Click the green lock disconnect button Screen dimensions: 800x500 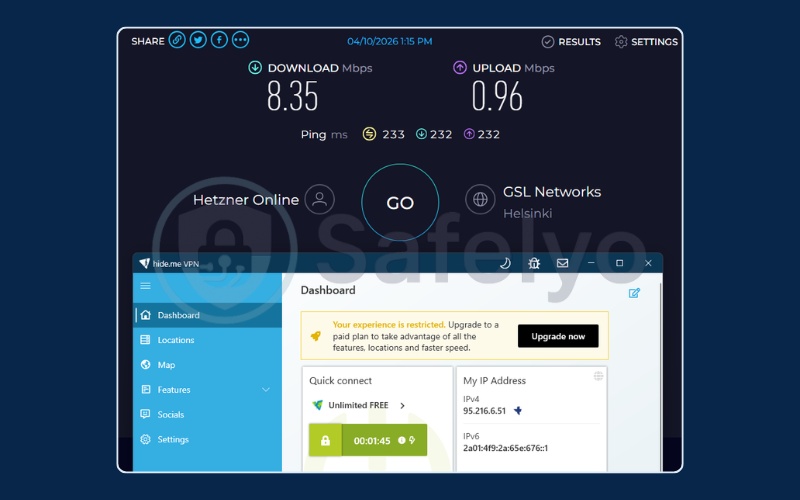click(325, 440)
